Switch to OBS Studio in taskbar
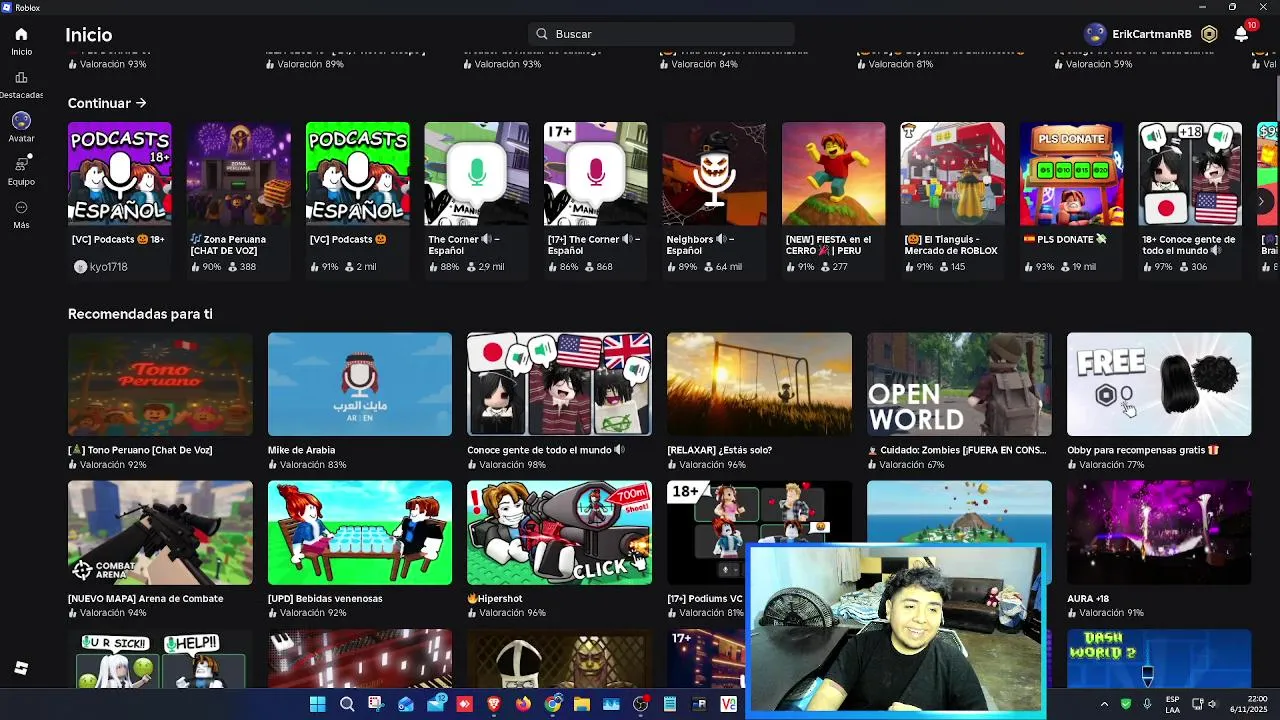 tap(641, 704)
